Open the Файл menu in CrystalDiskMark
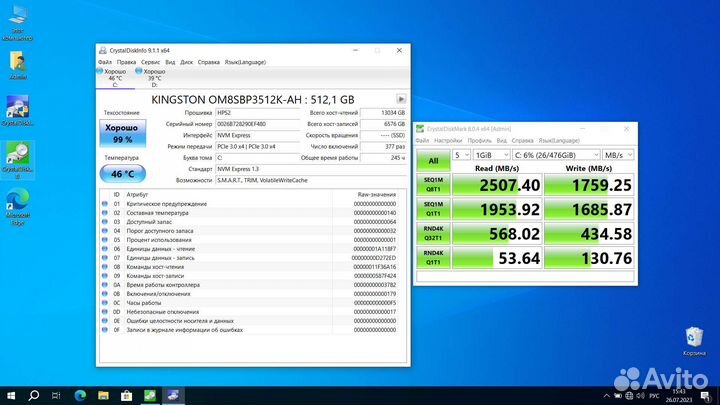Viewport: 720px width, 405px height. coord(422,141)
